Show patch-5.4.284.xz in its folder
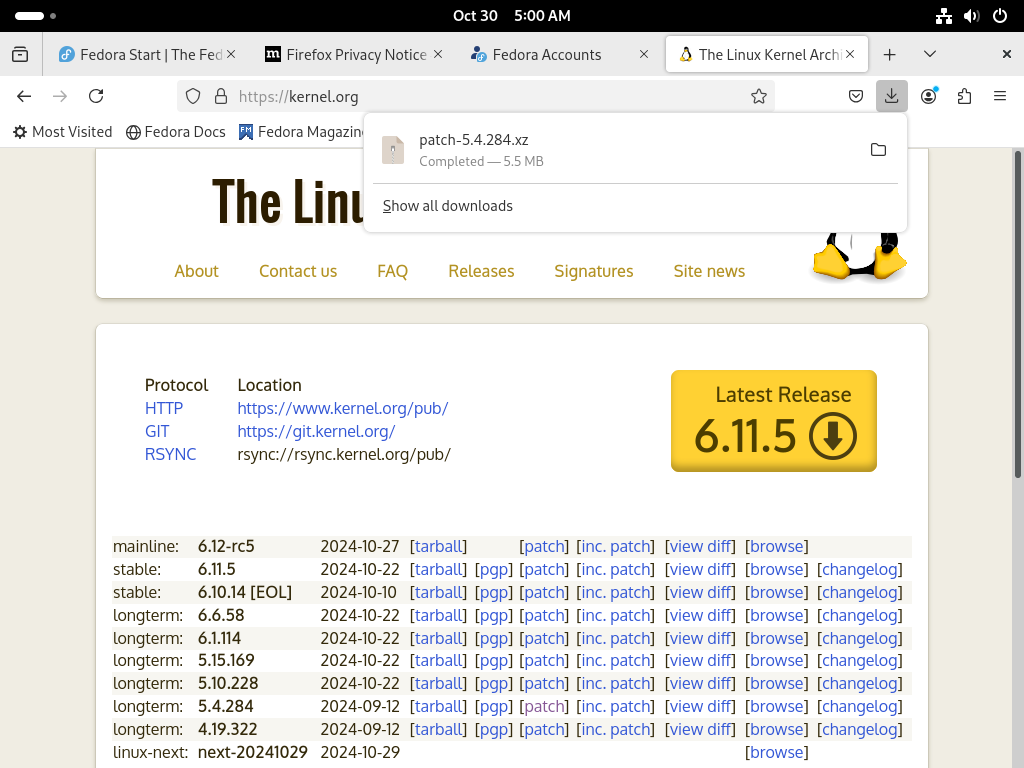The width and height of the screenshot is (1024, 768). pyautogui.click(x=878, y=150)
